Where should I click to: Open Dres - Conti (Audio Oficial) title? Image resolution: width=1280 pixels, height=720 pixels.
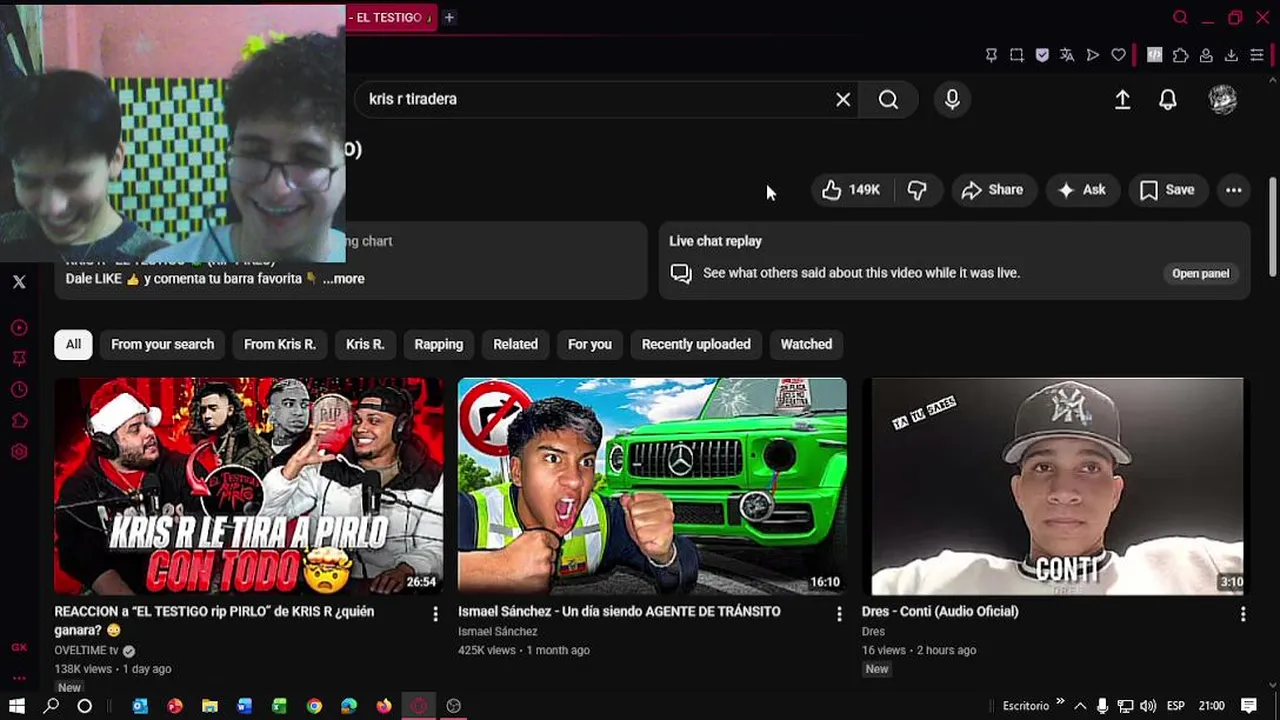(x=940, y=611)
